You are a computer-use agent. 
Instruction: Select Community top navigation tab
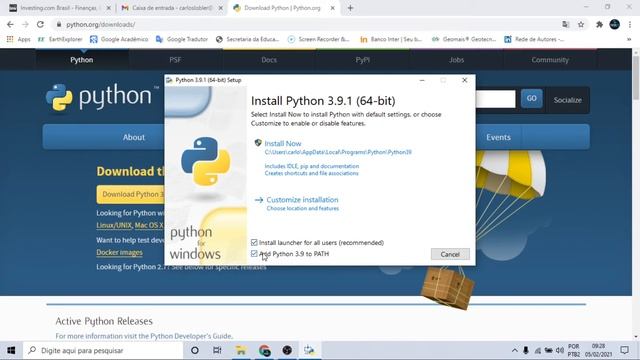click(x=550, y=60)
